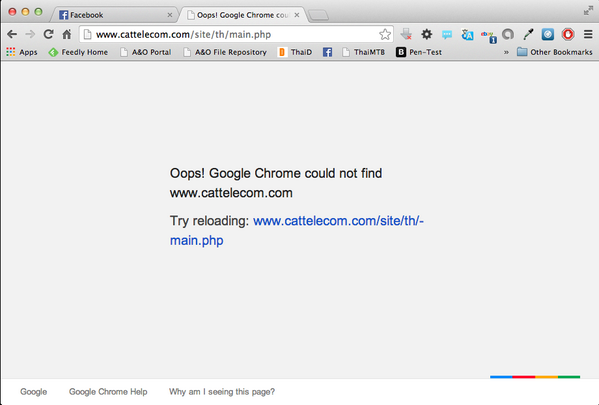Click the download arrow extension icon

[x=406, y=34]
